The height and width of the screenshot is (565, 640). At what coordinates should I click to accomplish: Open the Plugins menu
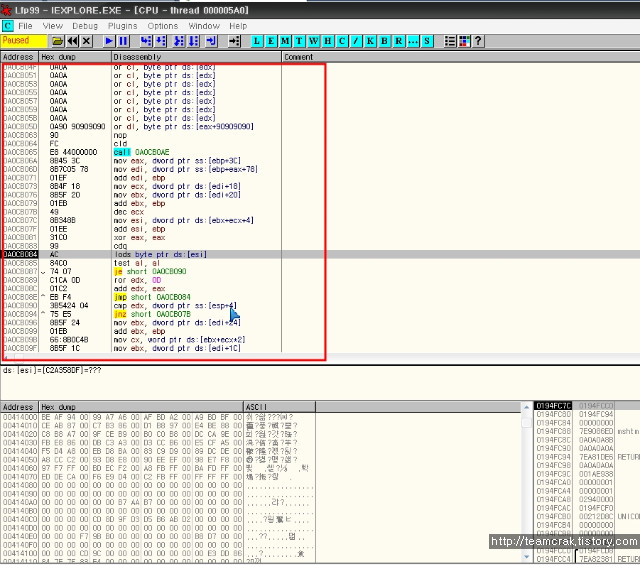point(122,26)
